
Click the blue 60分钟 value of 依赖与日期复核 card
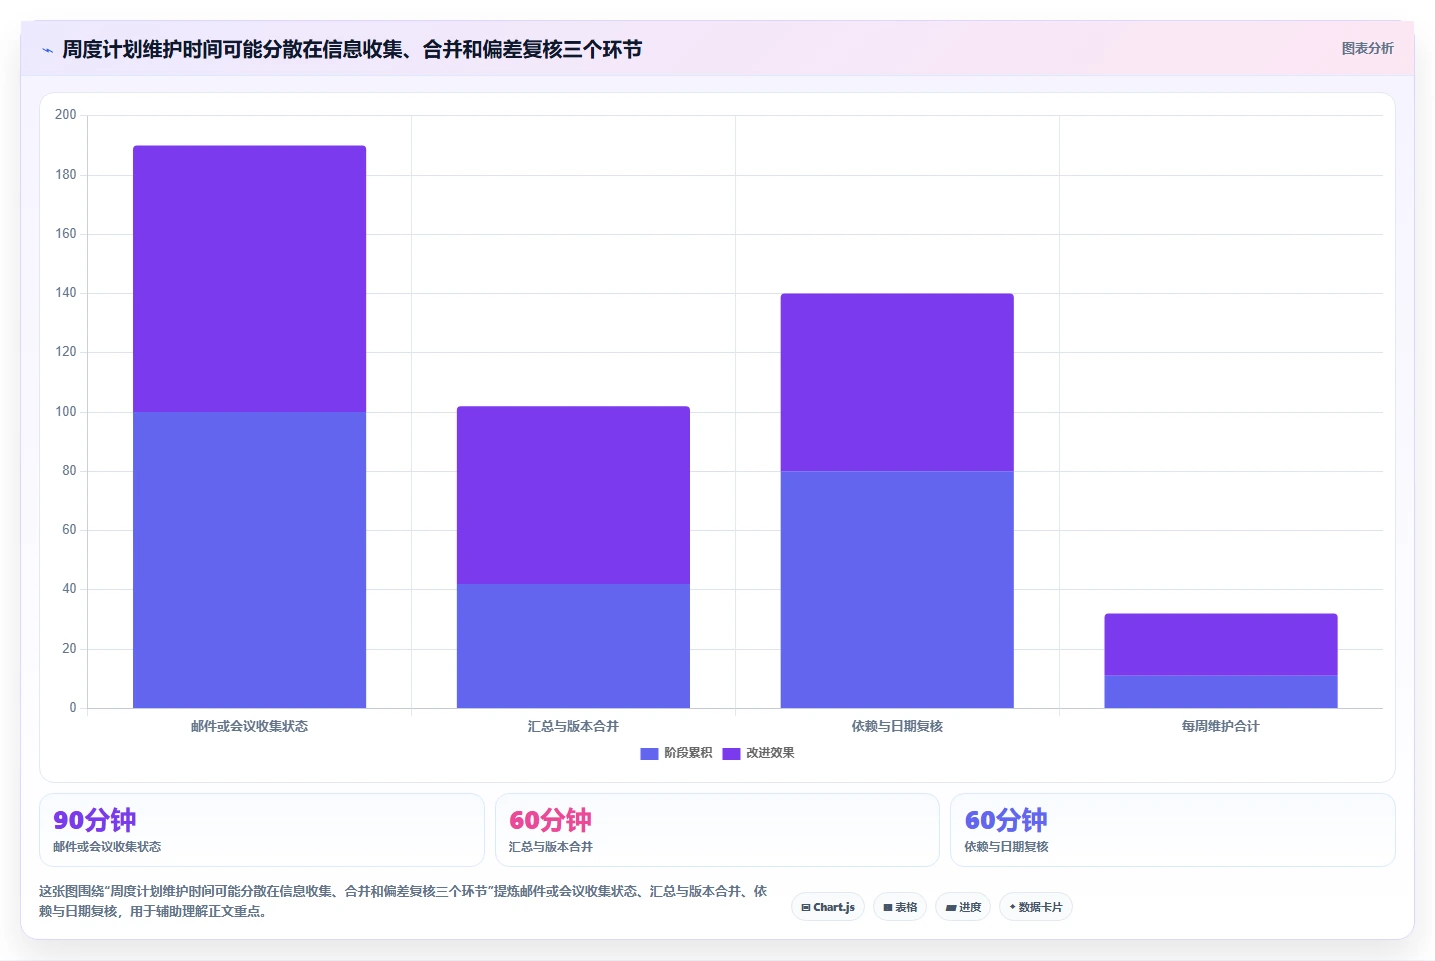(x=1006, y=820)
